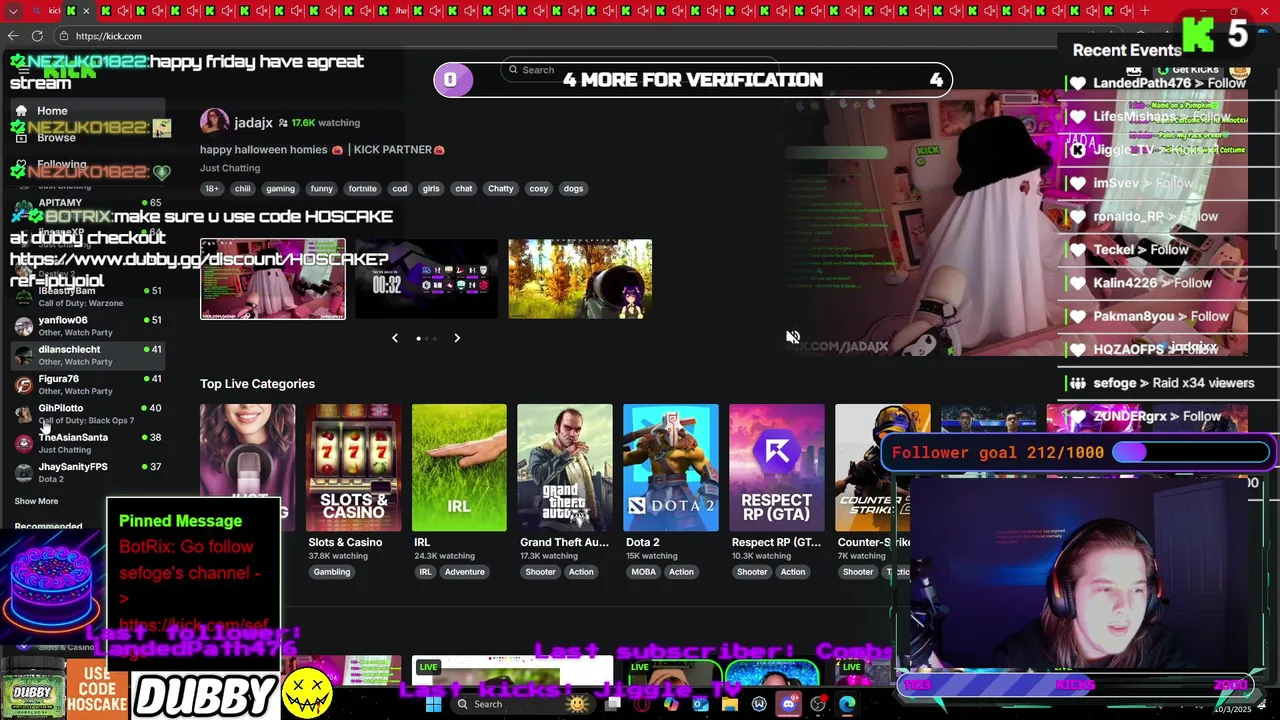Image resolution: width=1280 pixels, height=720 pixels.
Task: Select the ghost-costume stream carousel thumbnail
Action: (273, 279)
